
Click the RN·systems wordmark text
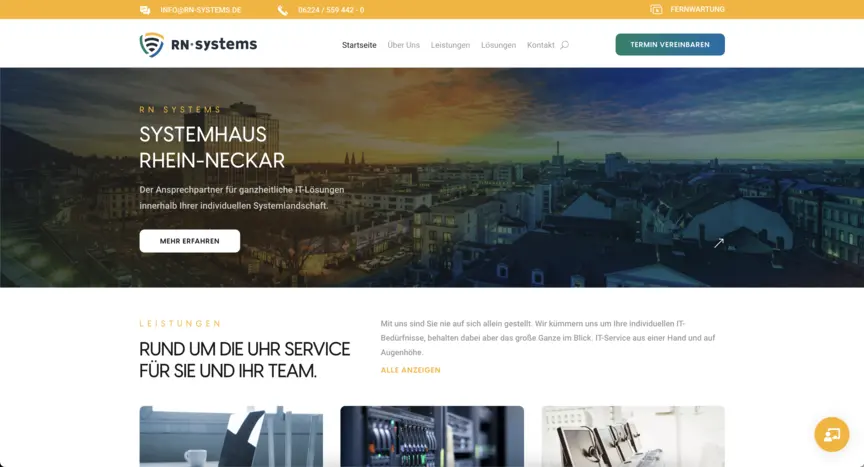[214, 44]
